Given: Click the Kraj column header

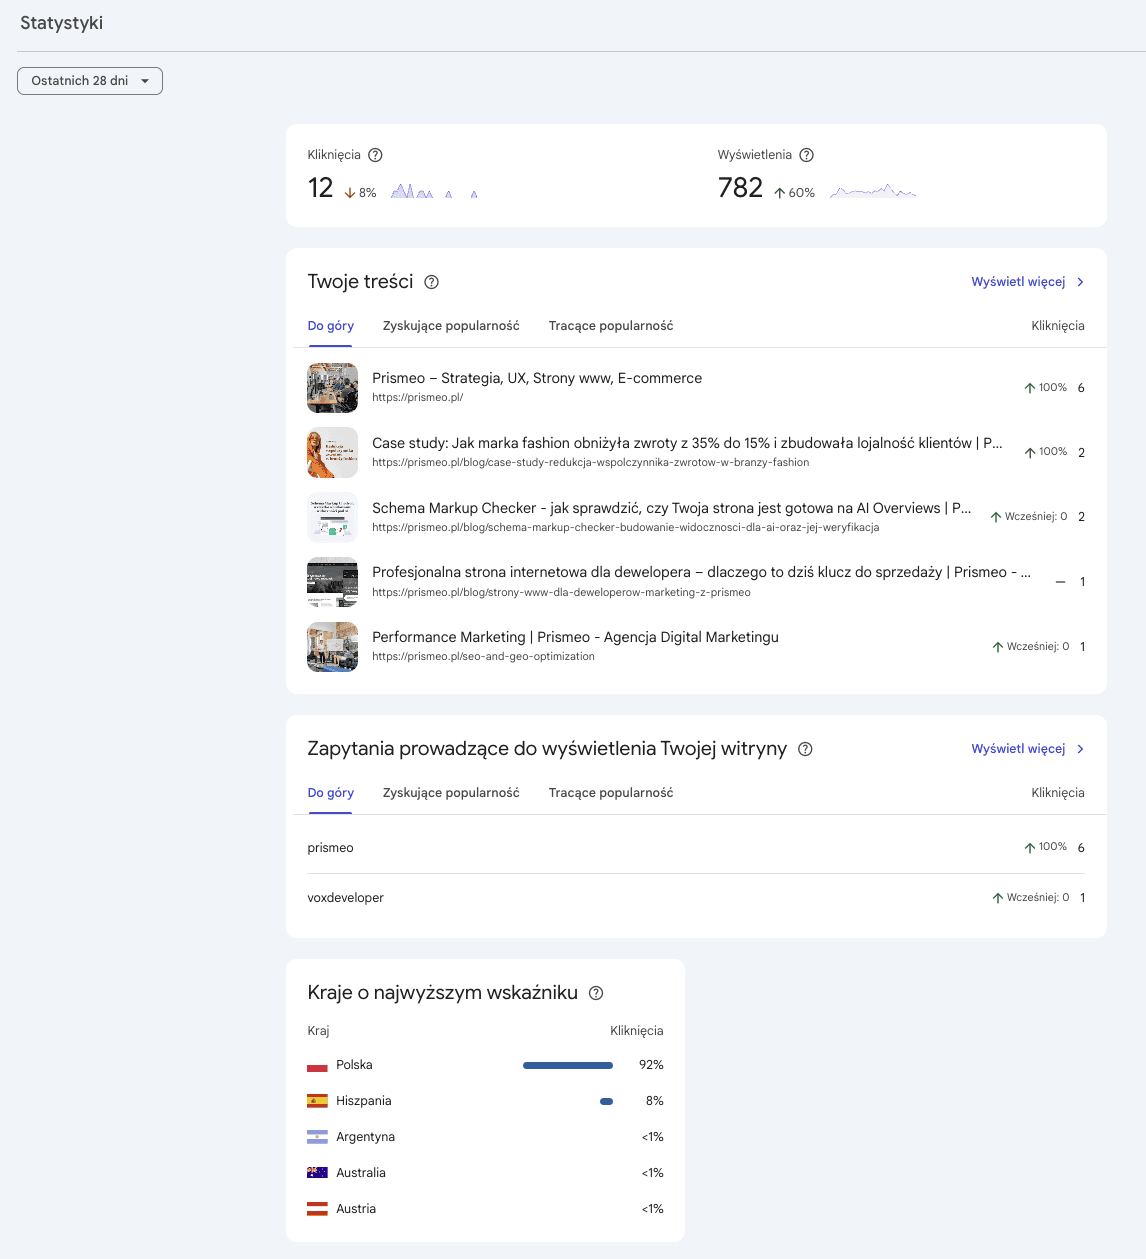Looking at the screenshot, I should click(x=318, y=1031).
